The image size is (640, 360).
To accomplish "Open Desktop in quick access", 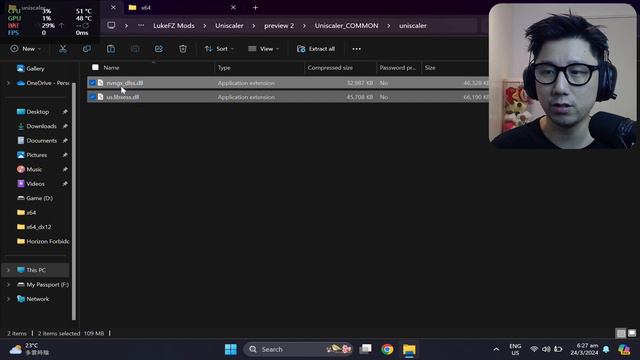I will tap(38, 111).
